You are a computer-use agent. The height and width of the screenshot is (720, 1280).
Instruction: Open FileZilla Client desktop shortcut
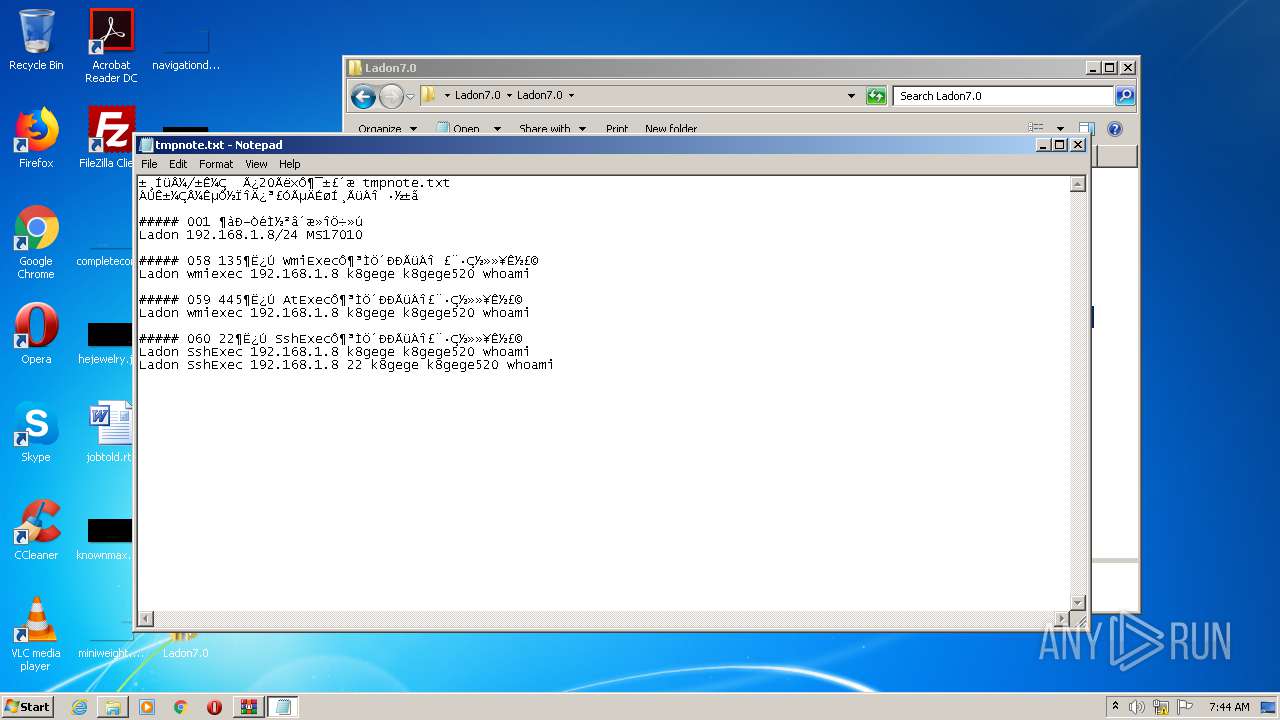[x=110, y=138]
